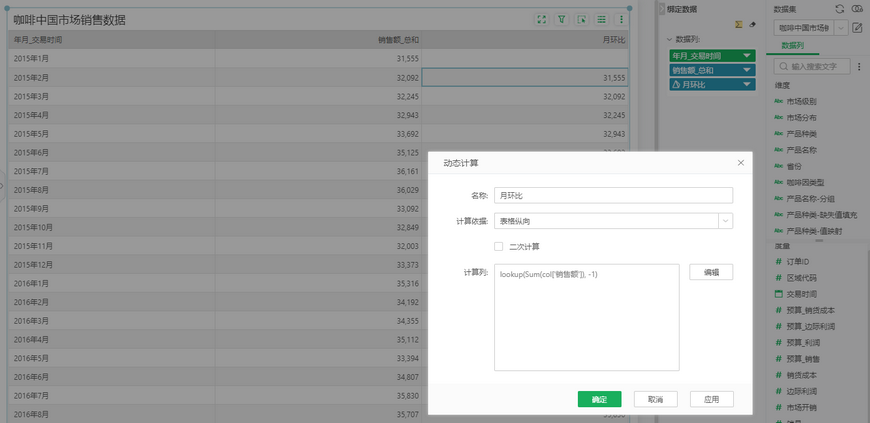870x423 pixels.
Task: Click the eraser clear-binding icon
Action: 752,24
